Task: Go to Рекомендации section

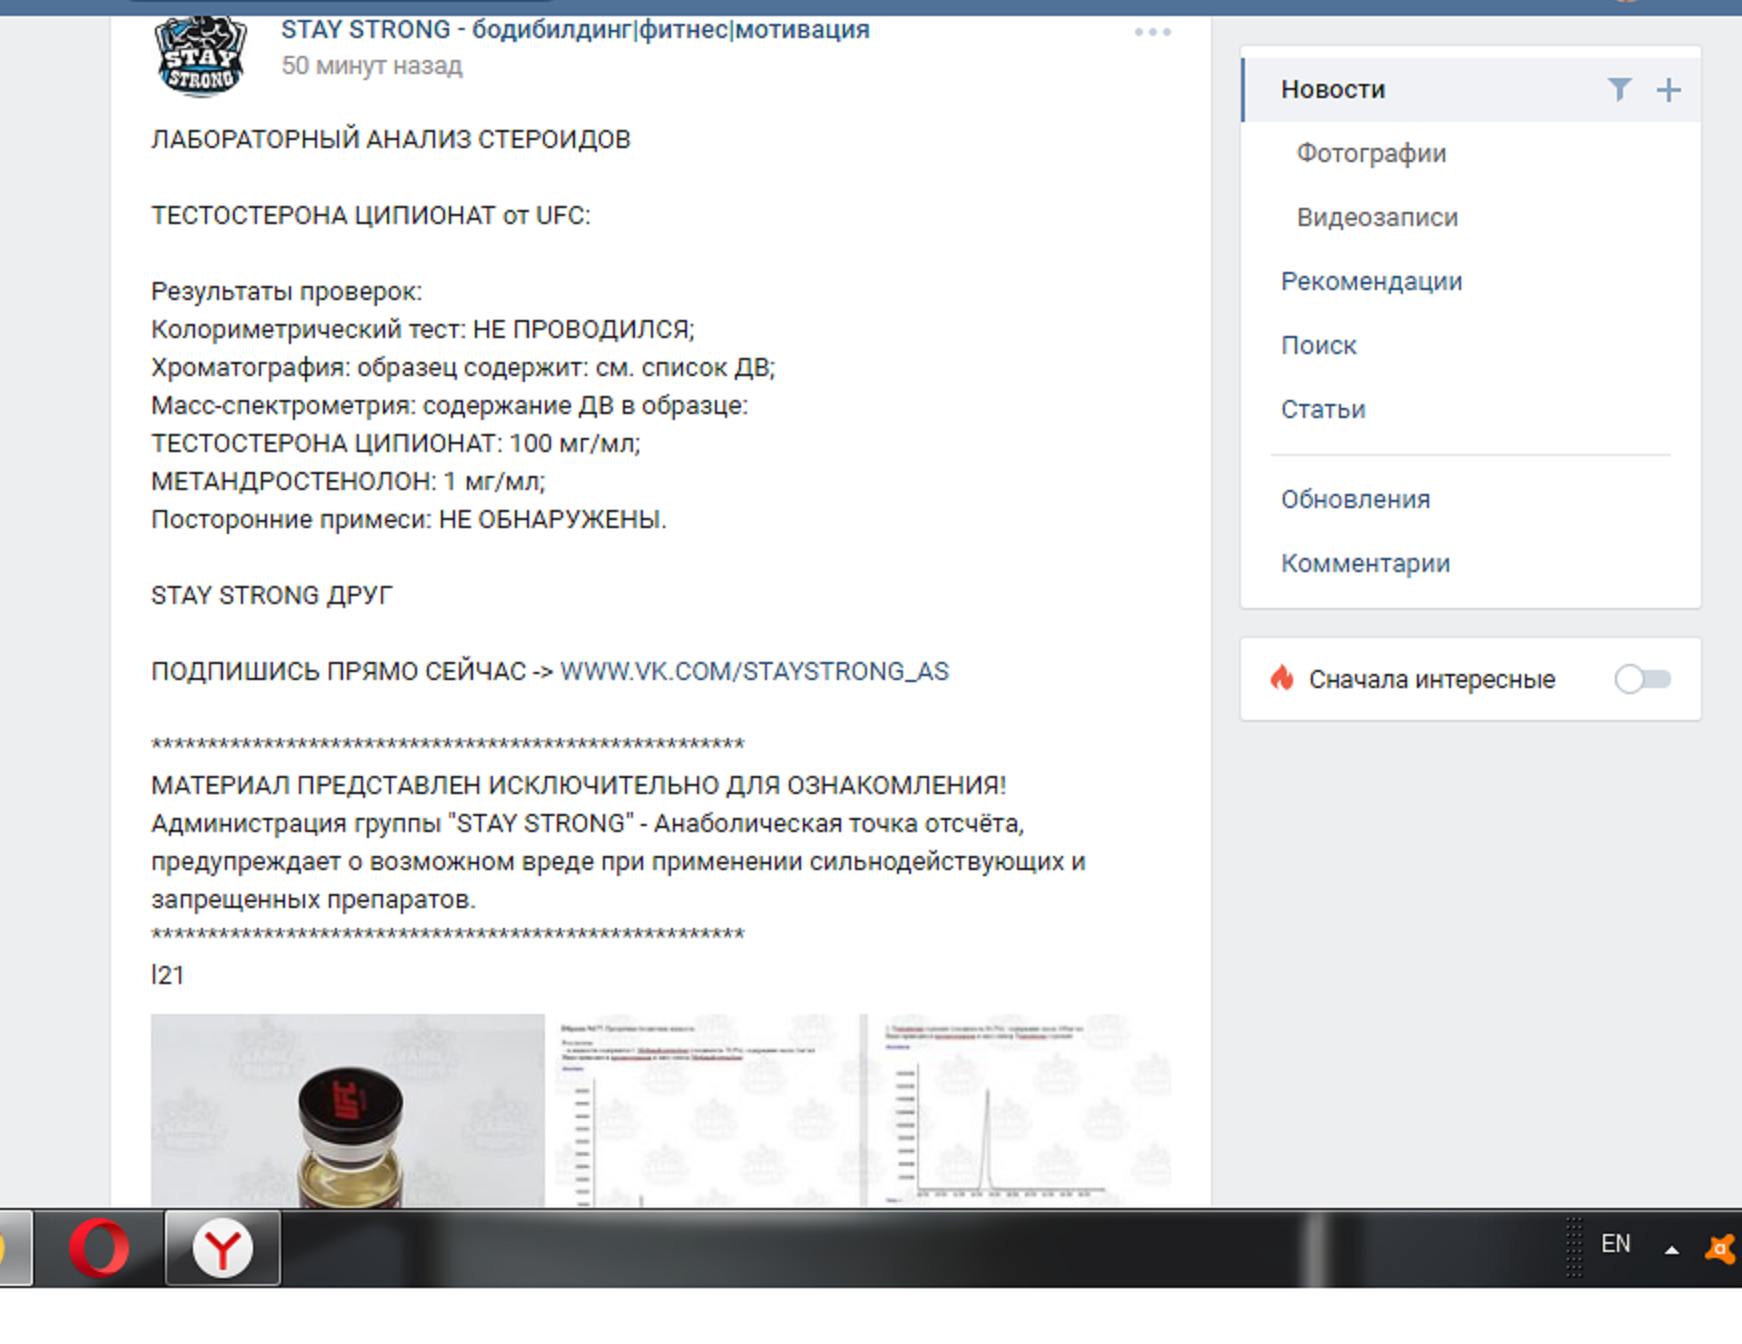Action: tap(1371, 282)
